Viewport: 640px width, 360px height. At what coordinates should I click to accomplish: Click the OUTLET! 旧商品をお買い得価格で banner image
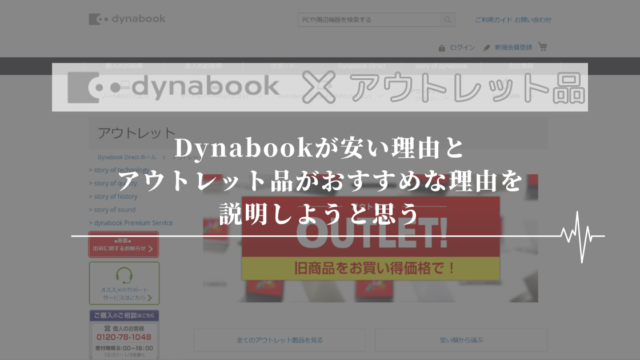pyautogui.click(x=371, y=238)
